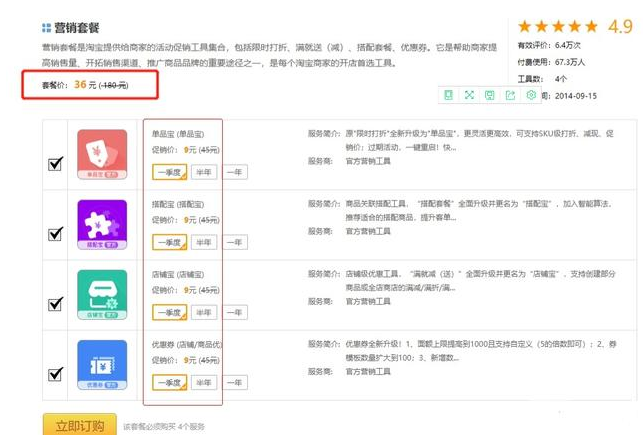Click 官方营销工具 provider in 搭配宝 row
Image resolution: width=643 pixels, height=445 pixels.
pyautogui.click(x=368, y=231)
